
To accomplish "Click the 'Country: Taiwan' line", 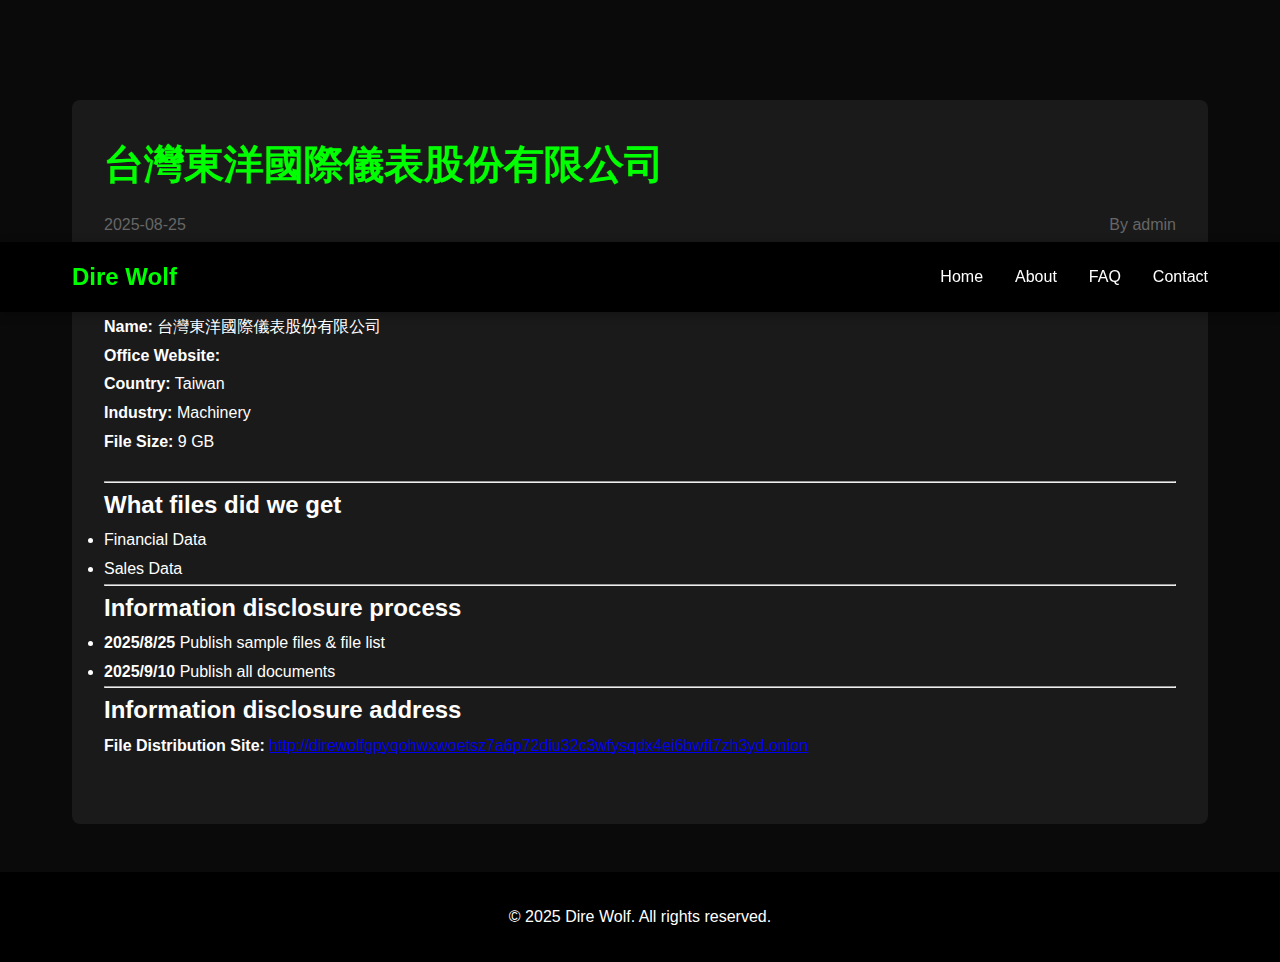I will (164, 384).
